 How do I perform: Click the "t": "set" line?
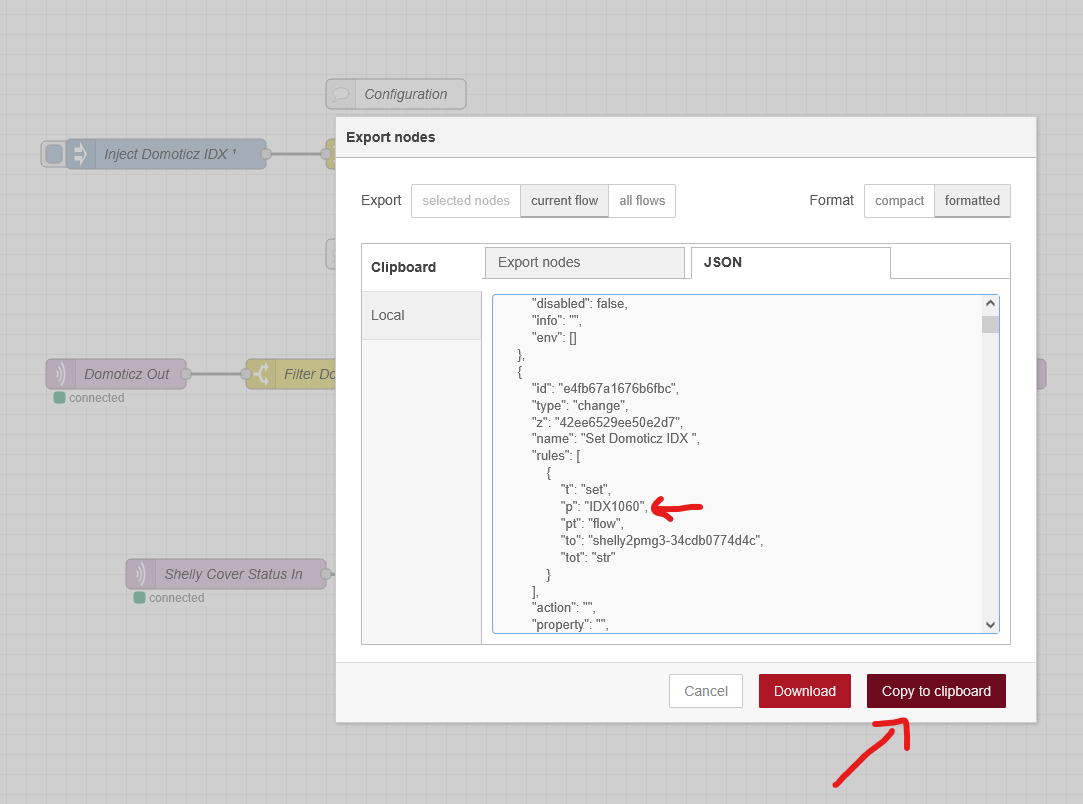coord(585,490)
